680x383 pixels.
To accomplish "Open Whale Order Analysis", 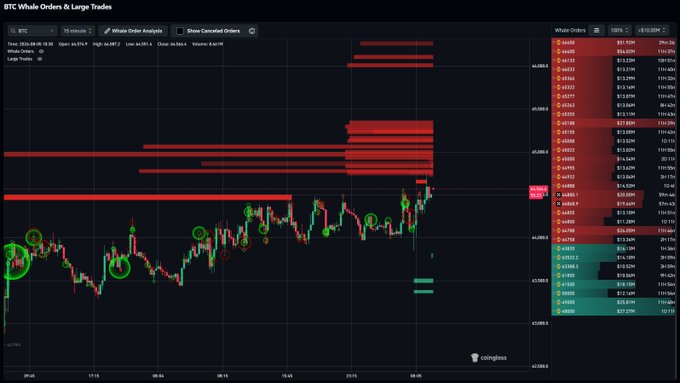I will (x=133, y=31).
